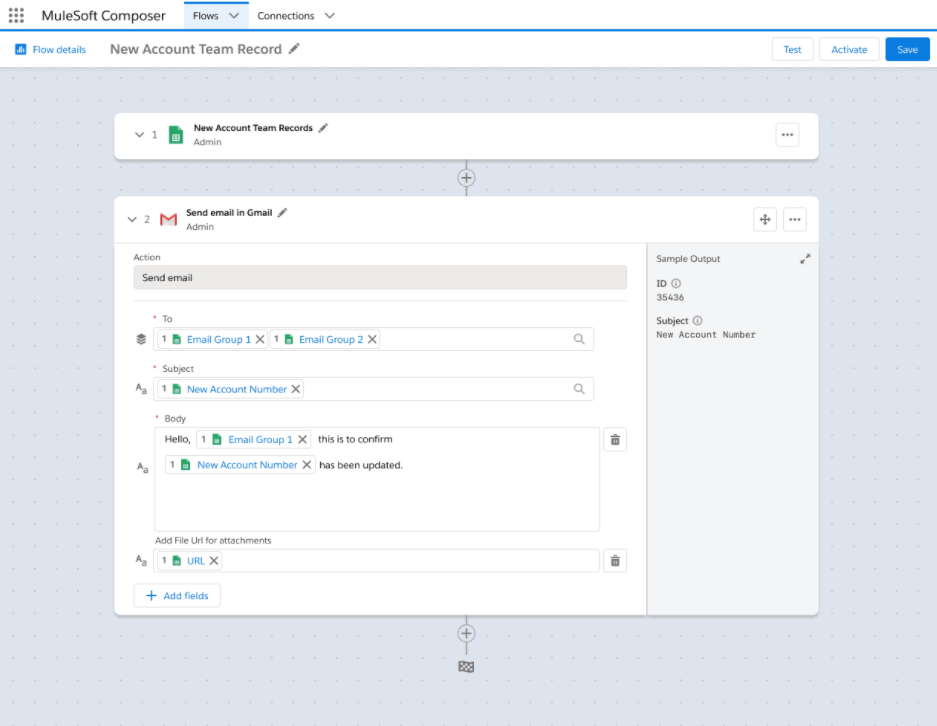
Task: Open the overflow menu on step 1
Action: (787, 134)
